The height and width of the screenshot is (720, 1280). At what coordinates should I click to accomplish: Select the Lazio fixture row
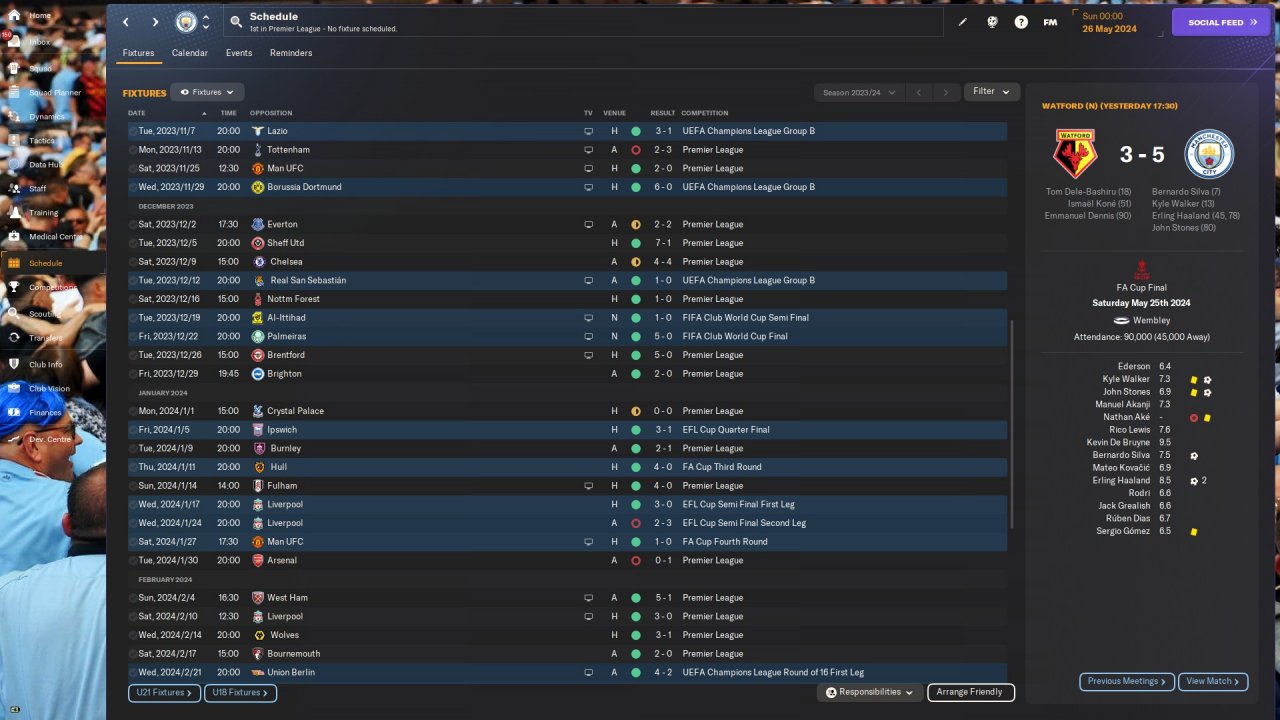[567, 131]
